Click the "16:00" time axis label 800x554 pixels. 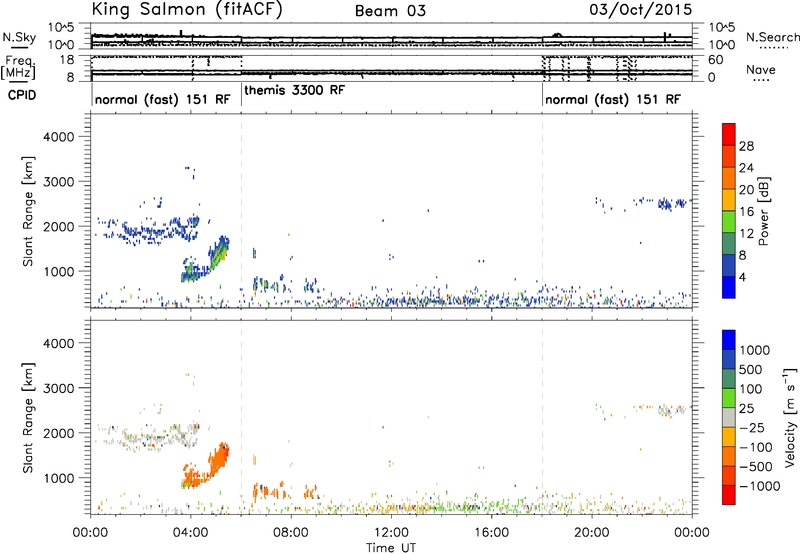491,533
